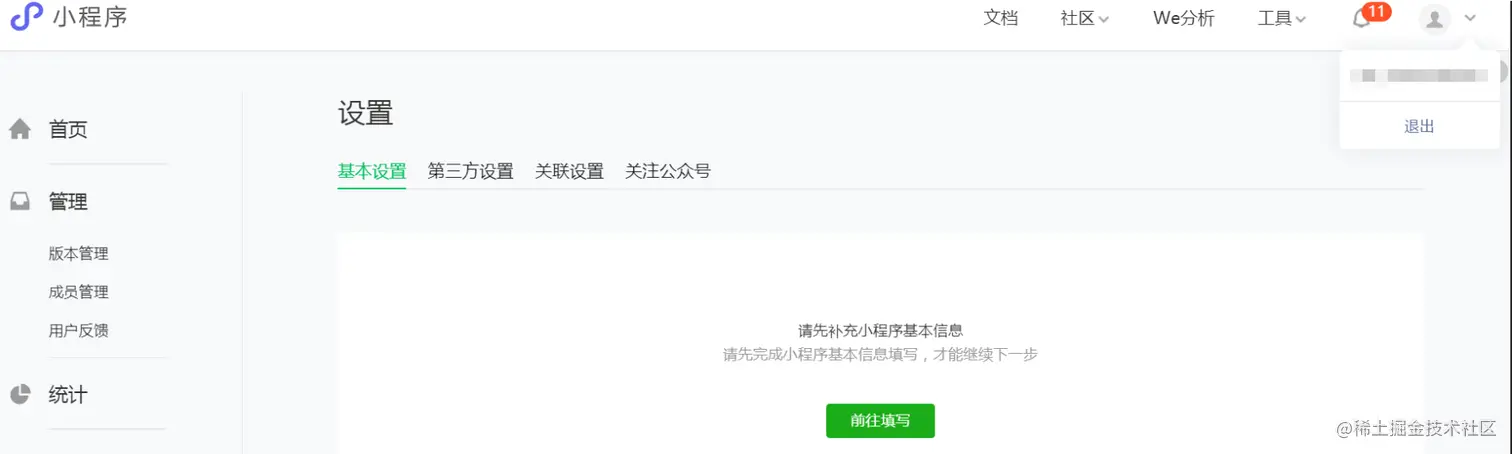Switch to the 关联设置 tab
Viewport: 1512px width, 454px height.
coord(569,171)
